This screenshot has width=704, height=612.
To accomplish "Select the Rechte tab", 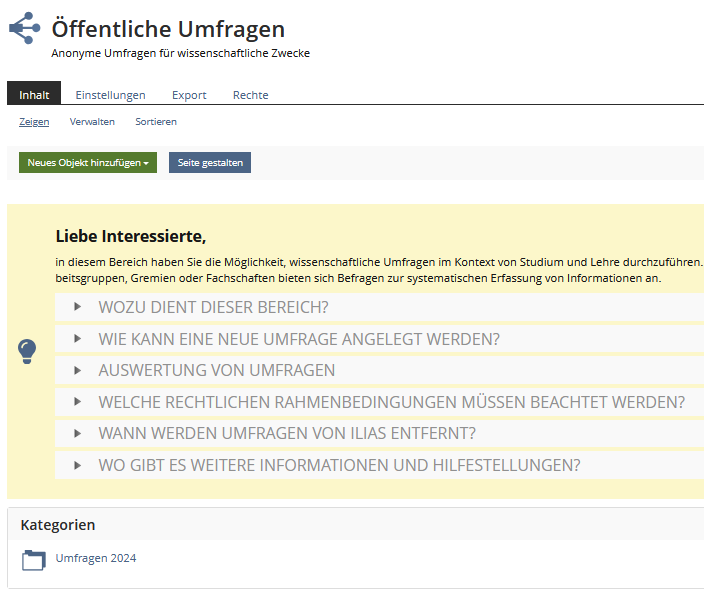I will pos(250,95).
